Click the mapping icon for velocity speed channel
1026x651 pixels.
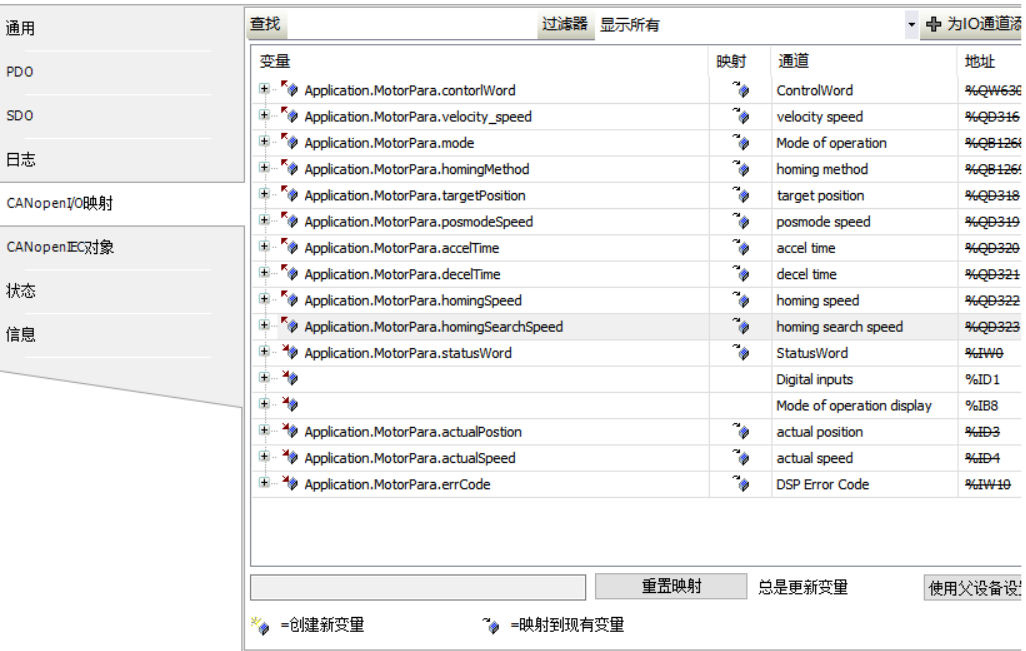pyautogui.click(x=741, y=115)
